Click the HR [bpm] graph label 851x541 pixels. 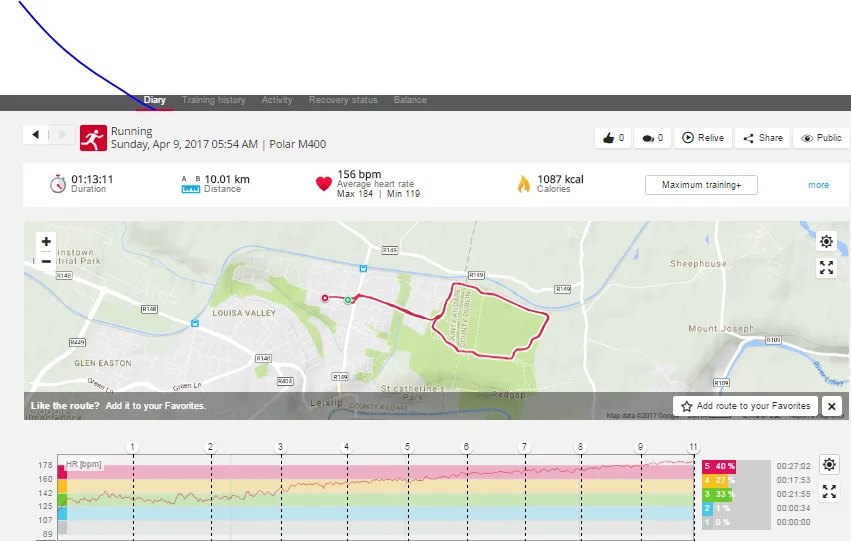coord(83,464)
